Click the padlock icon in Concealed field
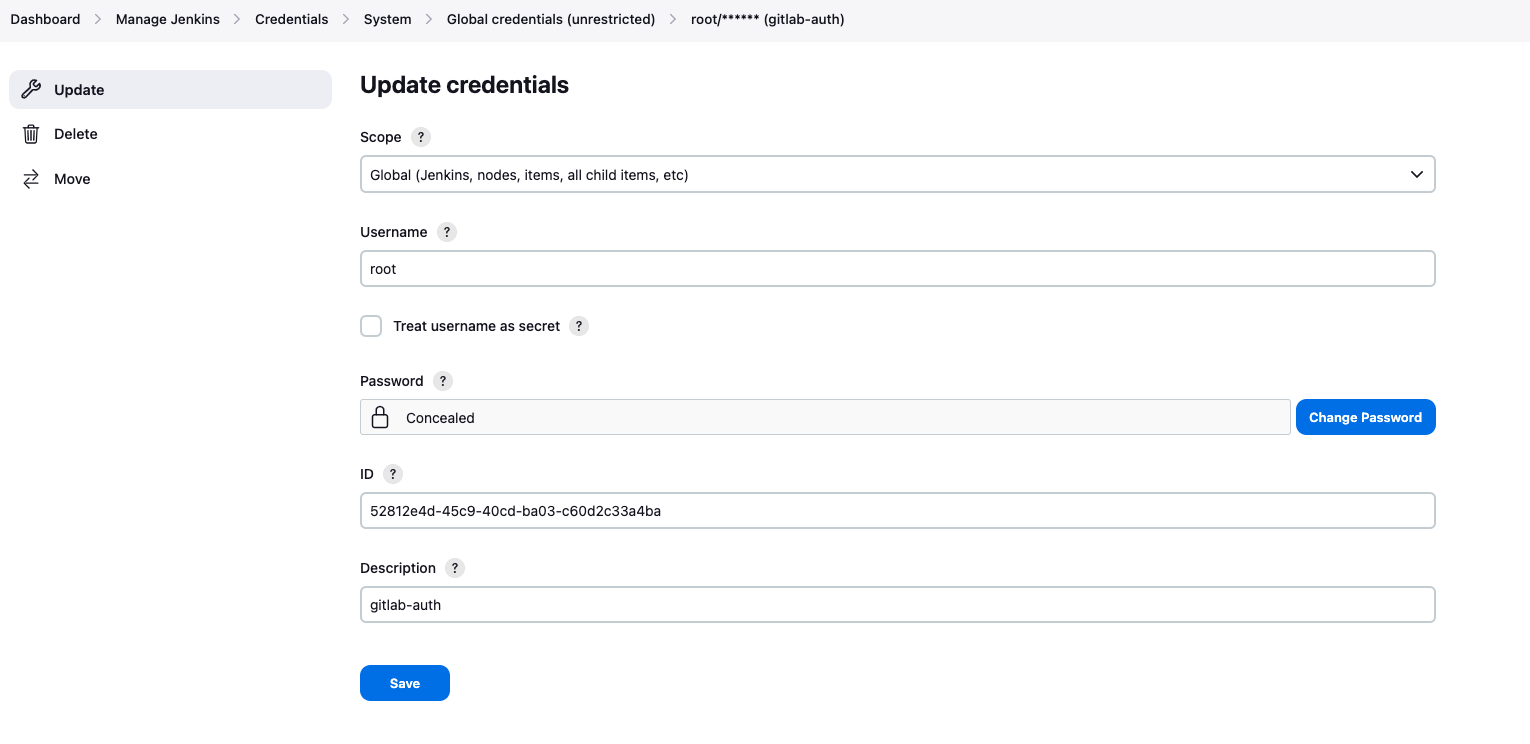1530x744 pixels. click(x=380, y=417)
